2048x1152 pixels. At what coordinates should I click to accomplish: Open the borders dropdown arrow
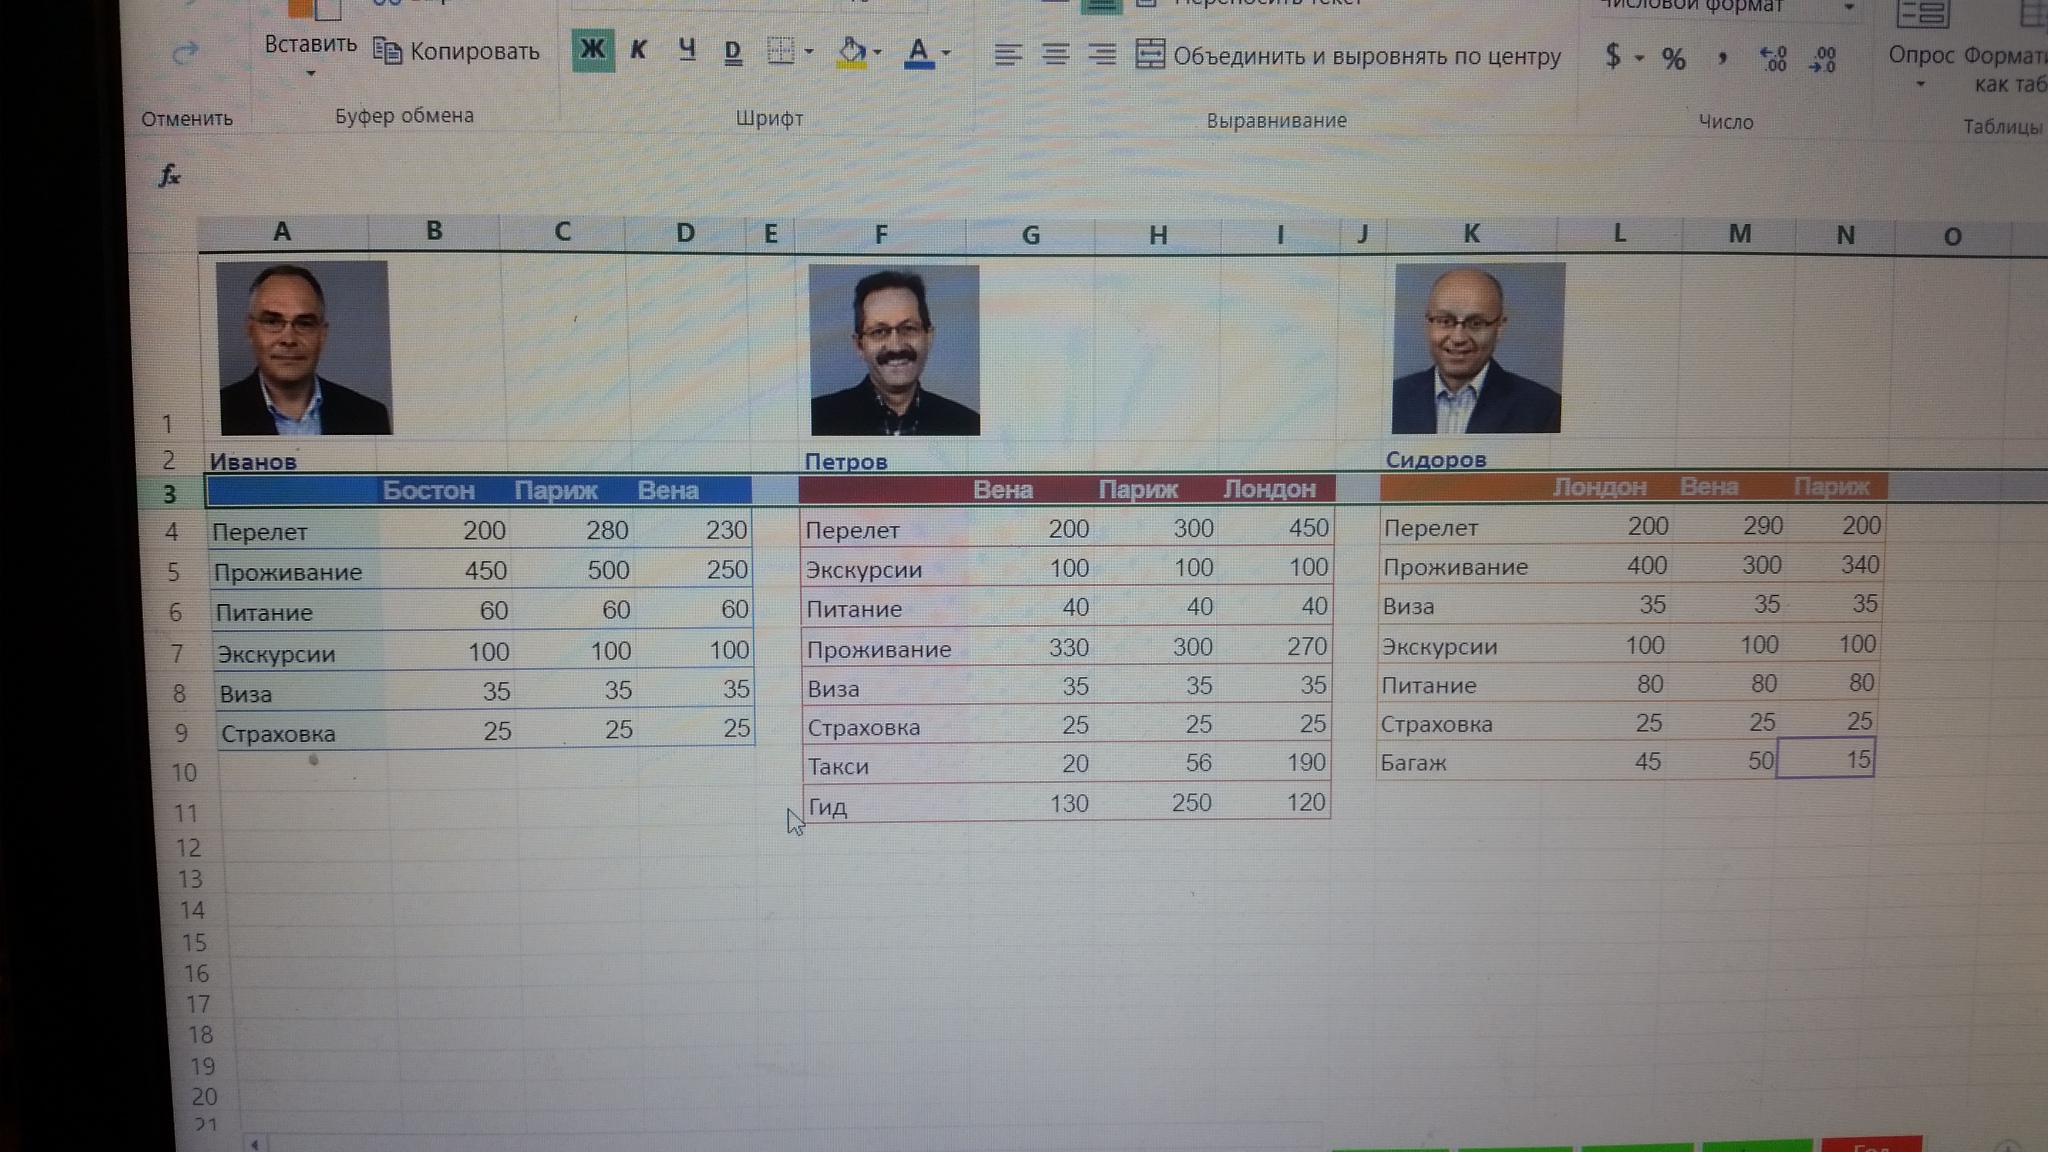click(809, 52)
